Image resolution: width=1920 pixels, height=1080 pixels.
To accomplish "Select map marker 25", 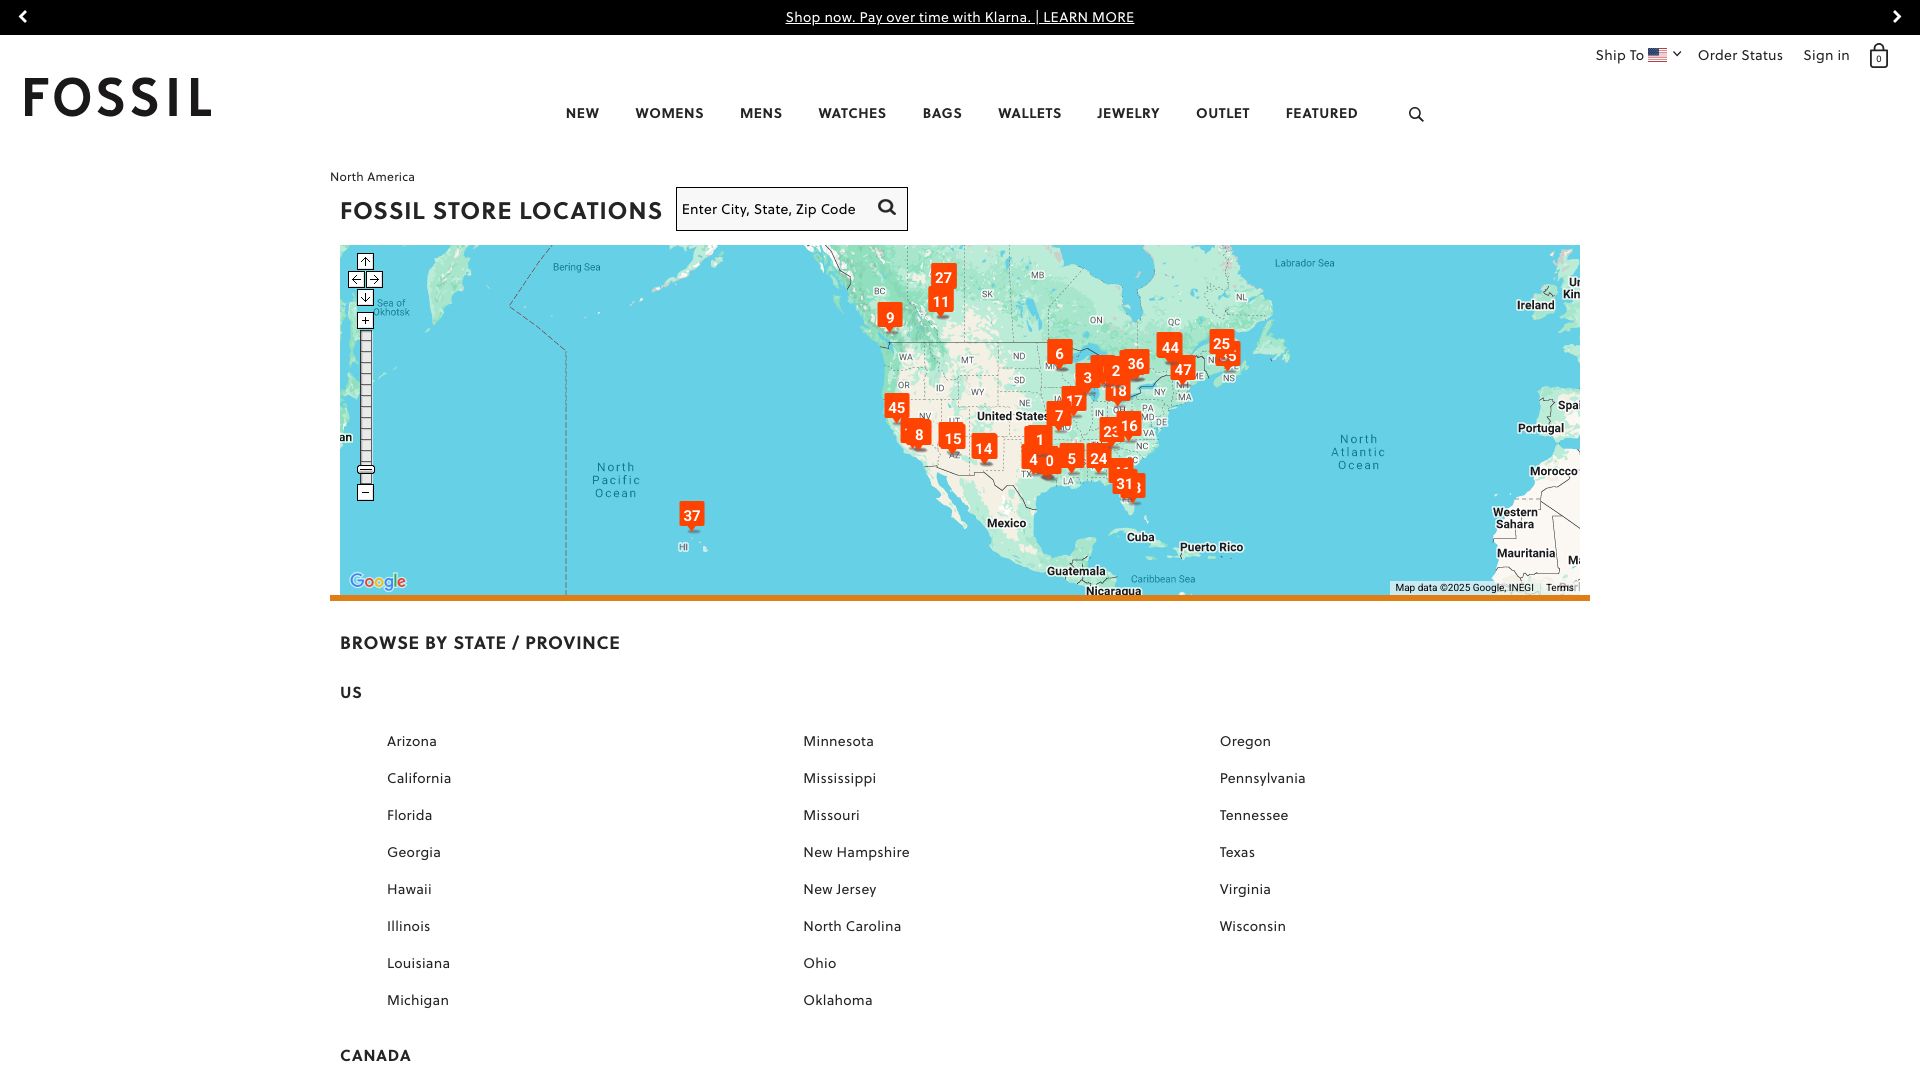I will pos(1221,343).
